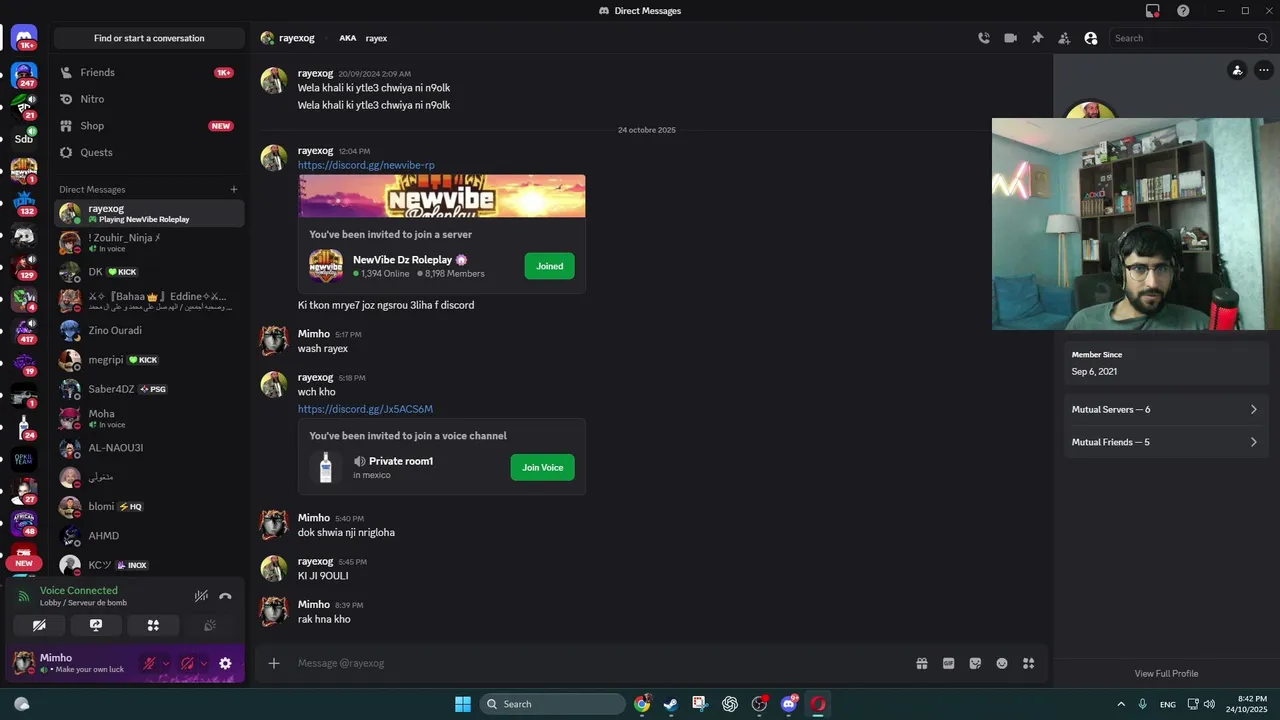The image size is (1280, 720).
Task: Undeafen the headphones
Action: 187,663
